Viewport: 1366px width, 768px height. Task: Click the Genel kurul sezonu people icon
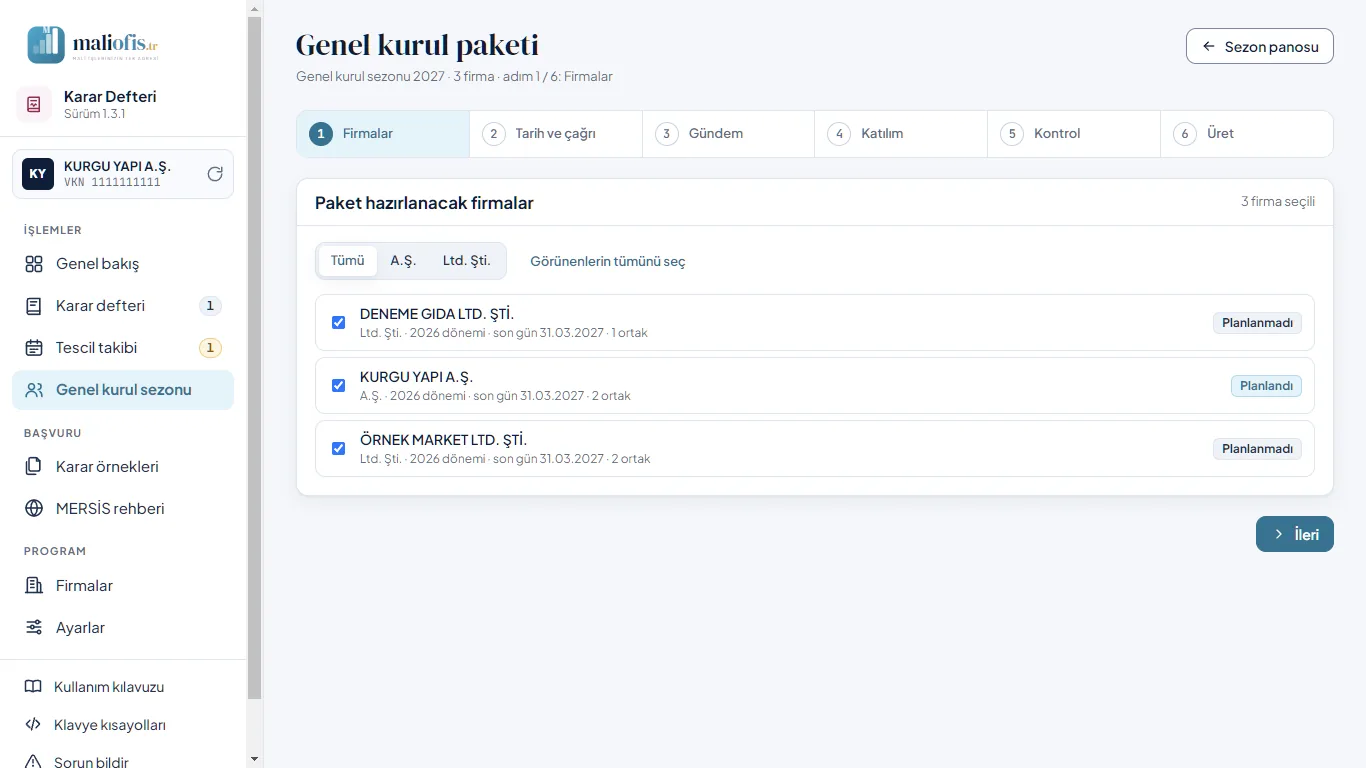pos(34,390)
